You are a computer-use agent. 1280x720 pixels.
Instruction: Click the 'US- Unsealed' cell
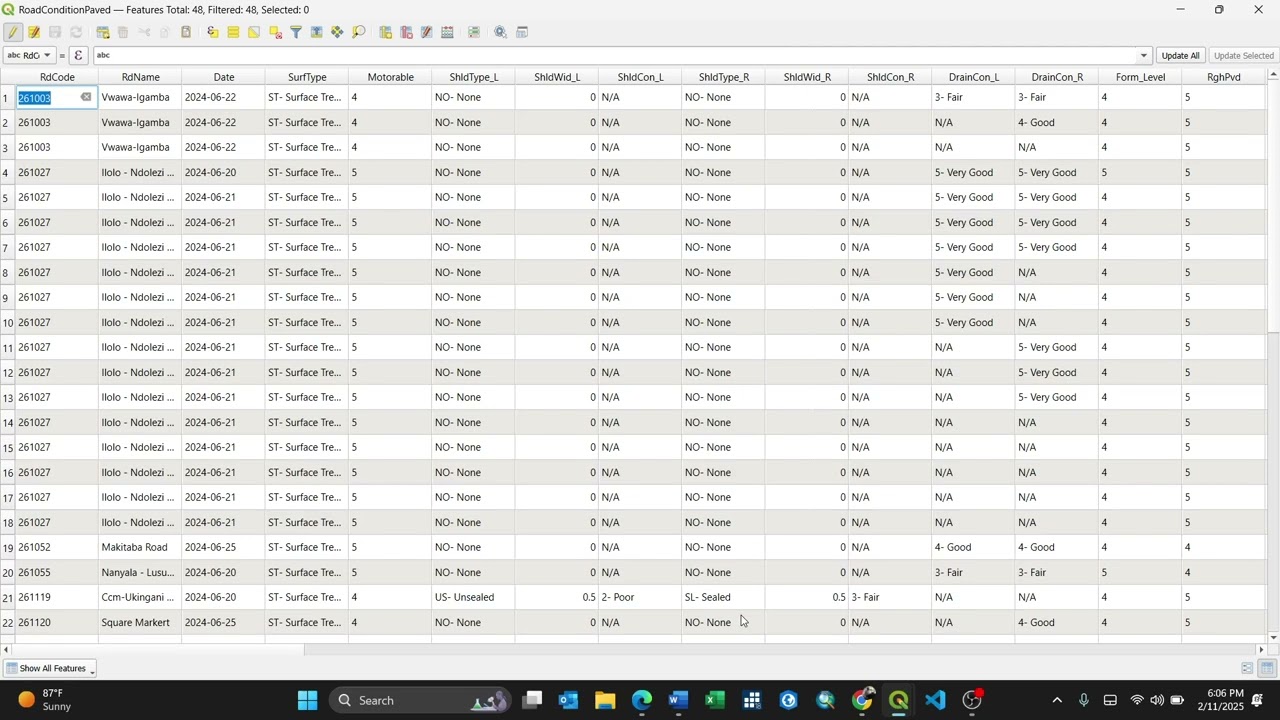point(473,598)
